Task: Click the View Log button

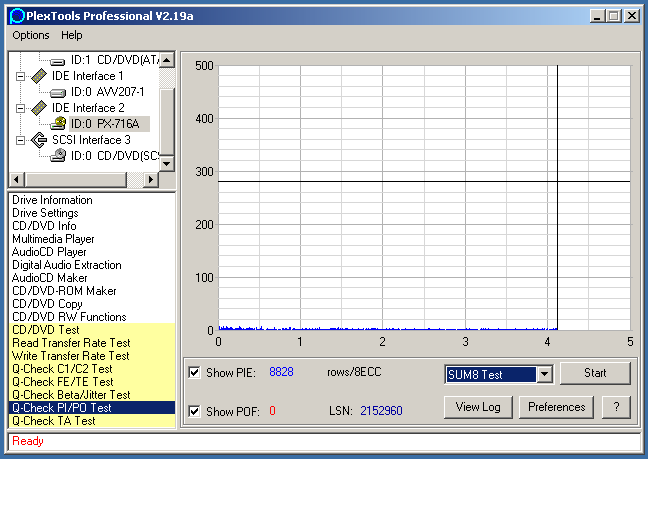Action: pyautogui.click(x=478, y=407)
